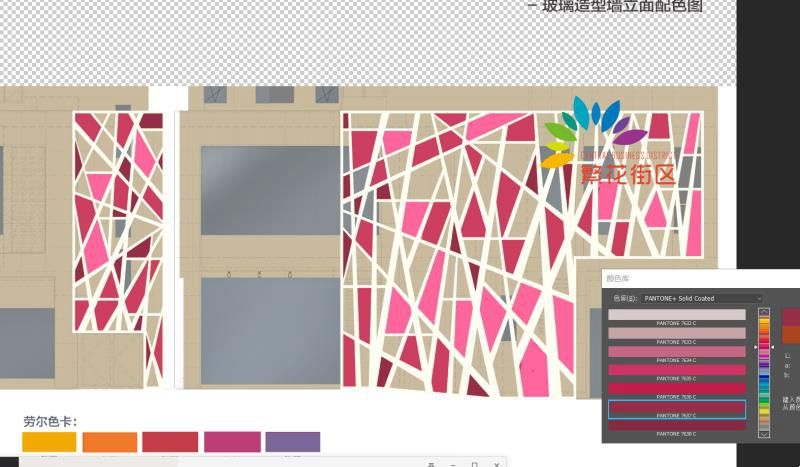Click the purple color card swatch
The image size is (800, 467).
point(293,441)
